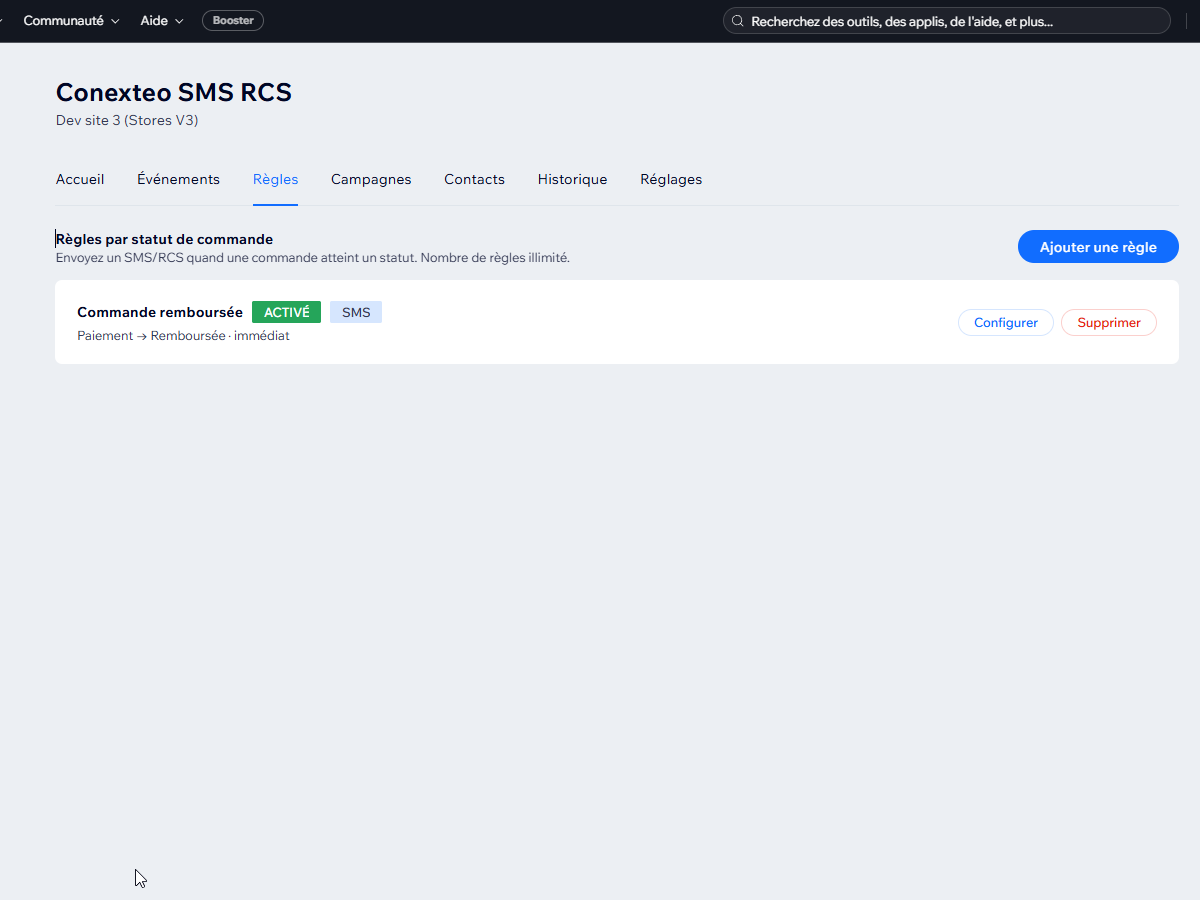Click the Conexteo SMS RCS heading
The width and height of the screenshot is (1200, 900).
174,92
